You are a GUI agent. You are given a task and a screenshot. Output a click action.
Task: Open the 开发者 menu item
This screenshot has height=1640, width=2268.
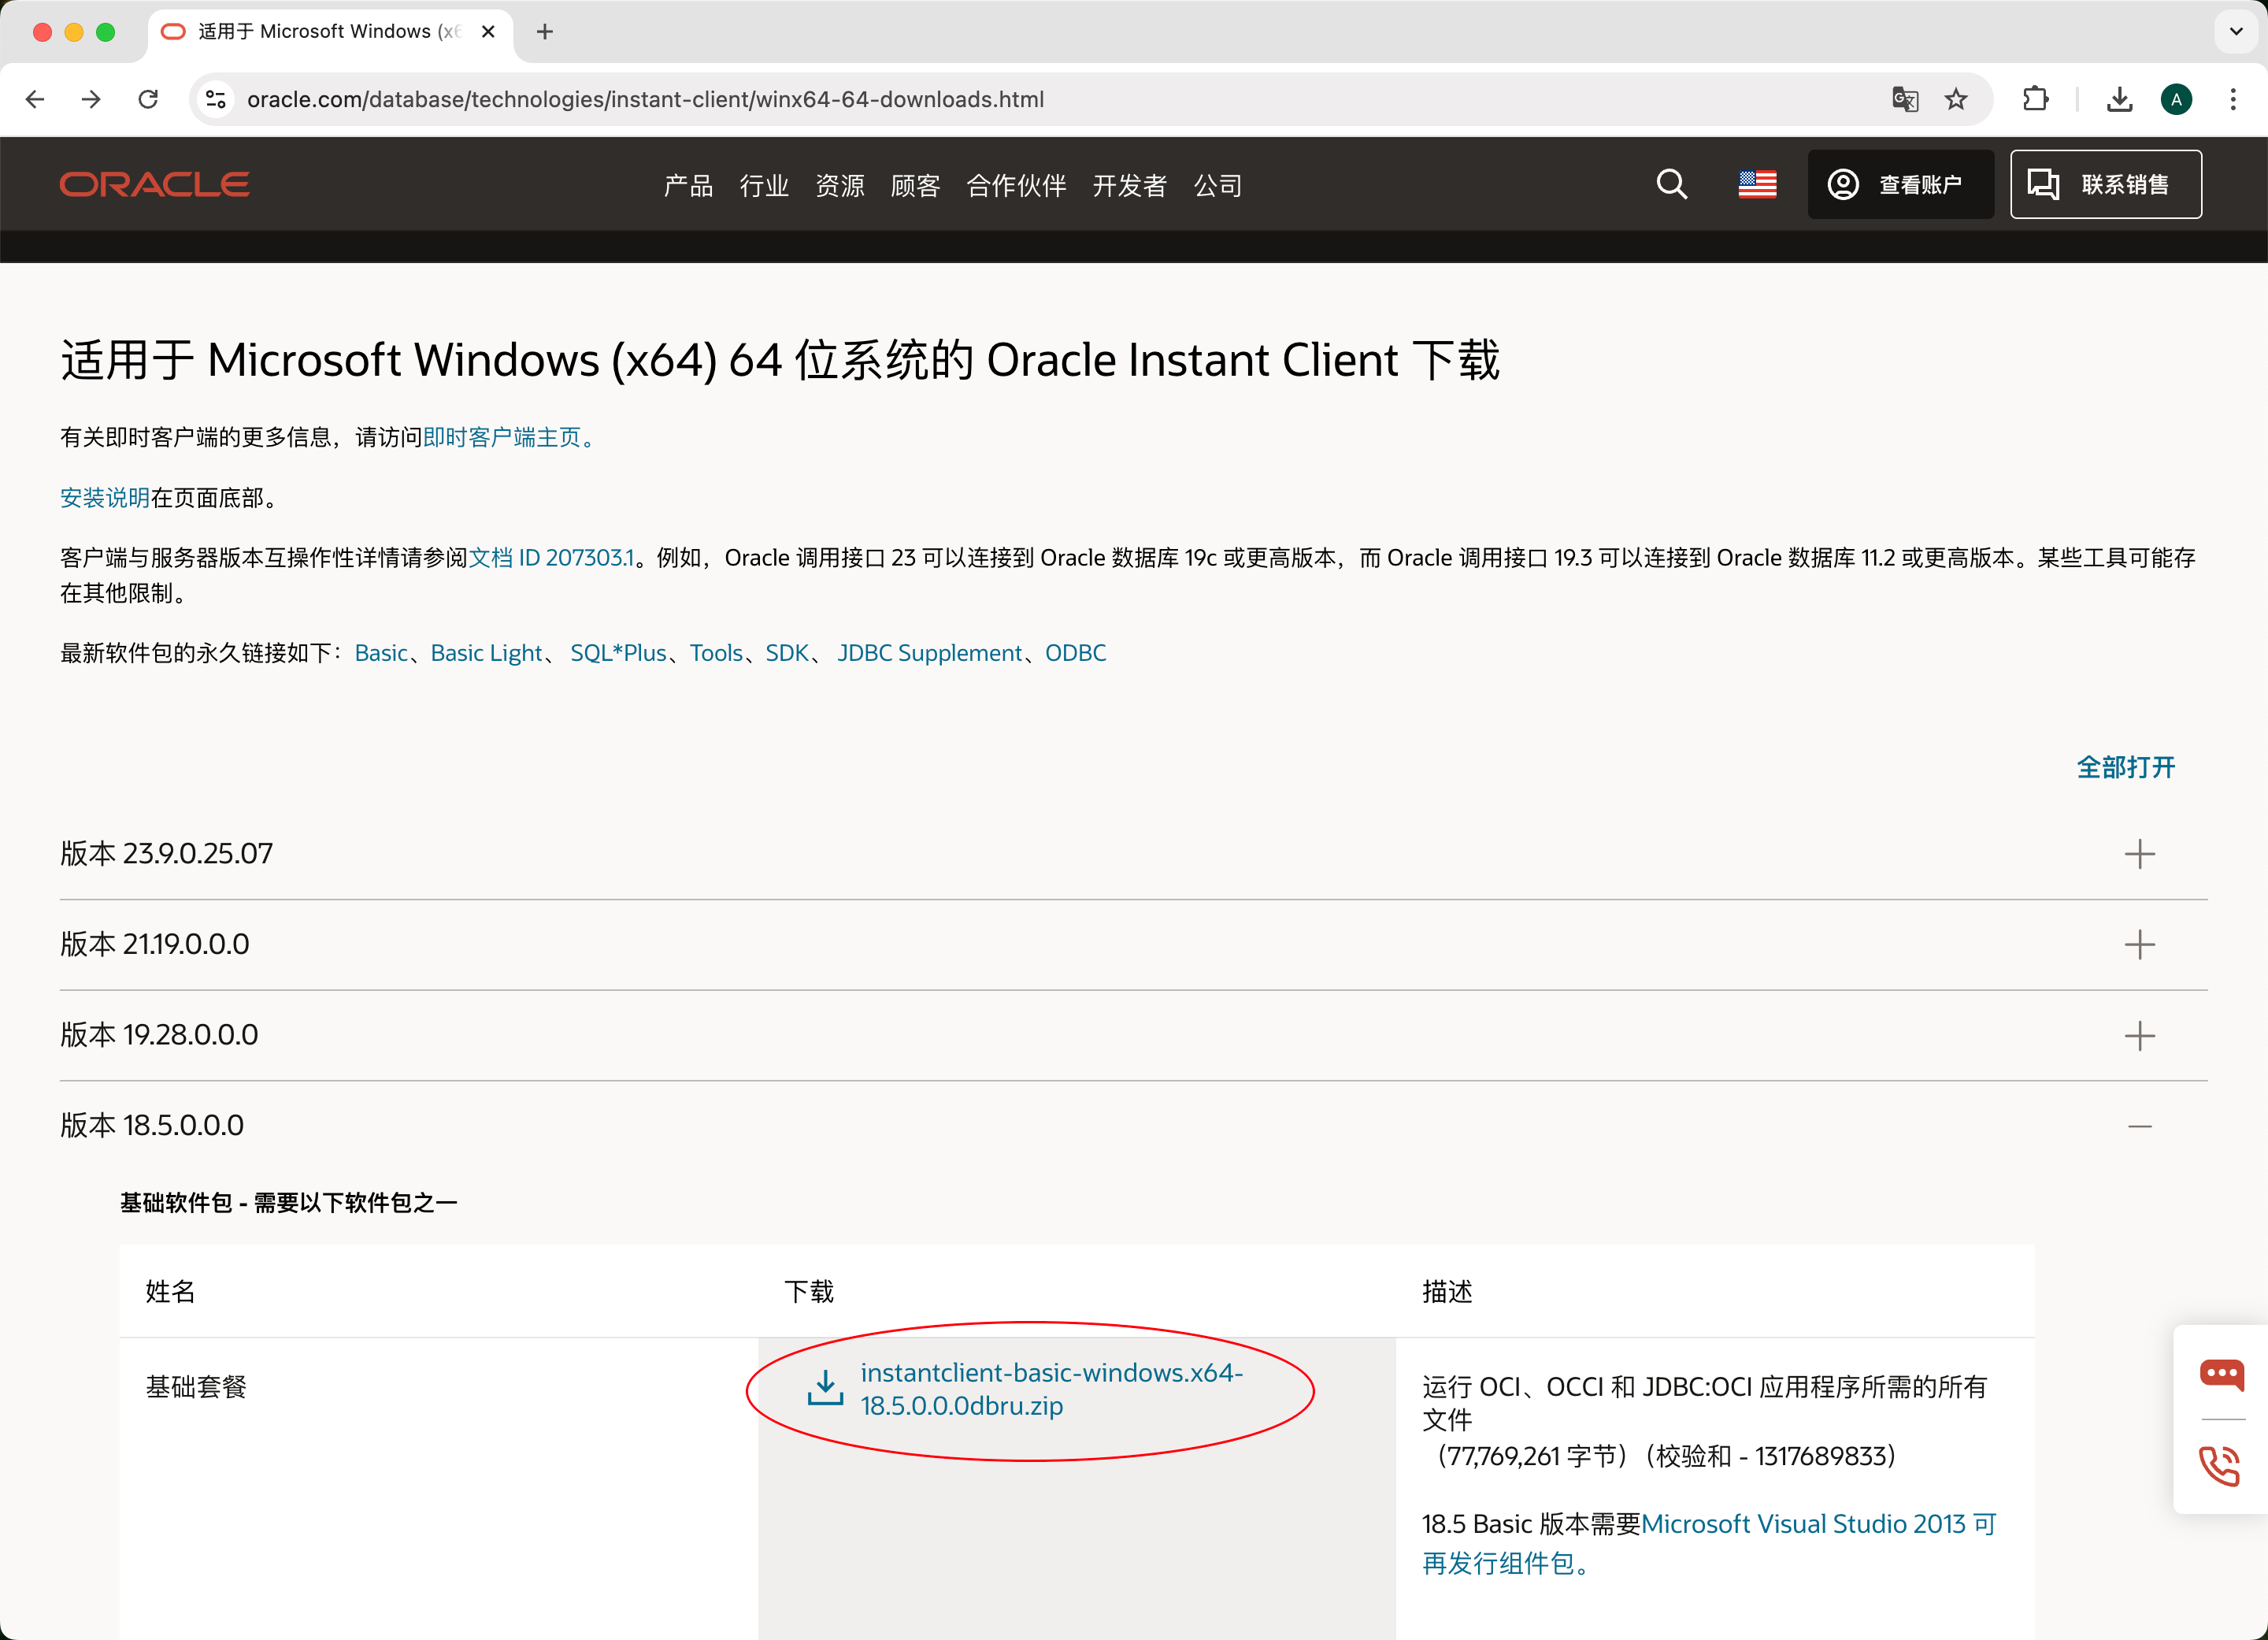[x=1129, y=185]
